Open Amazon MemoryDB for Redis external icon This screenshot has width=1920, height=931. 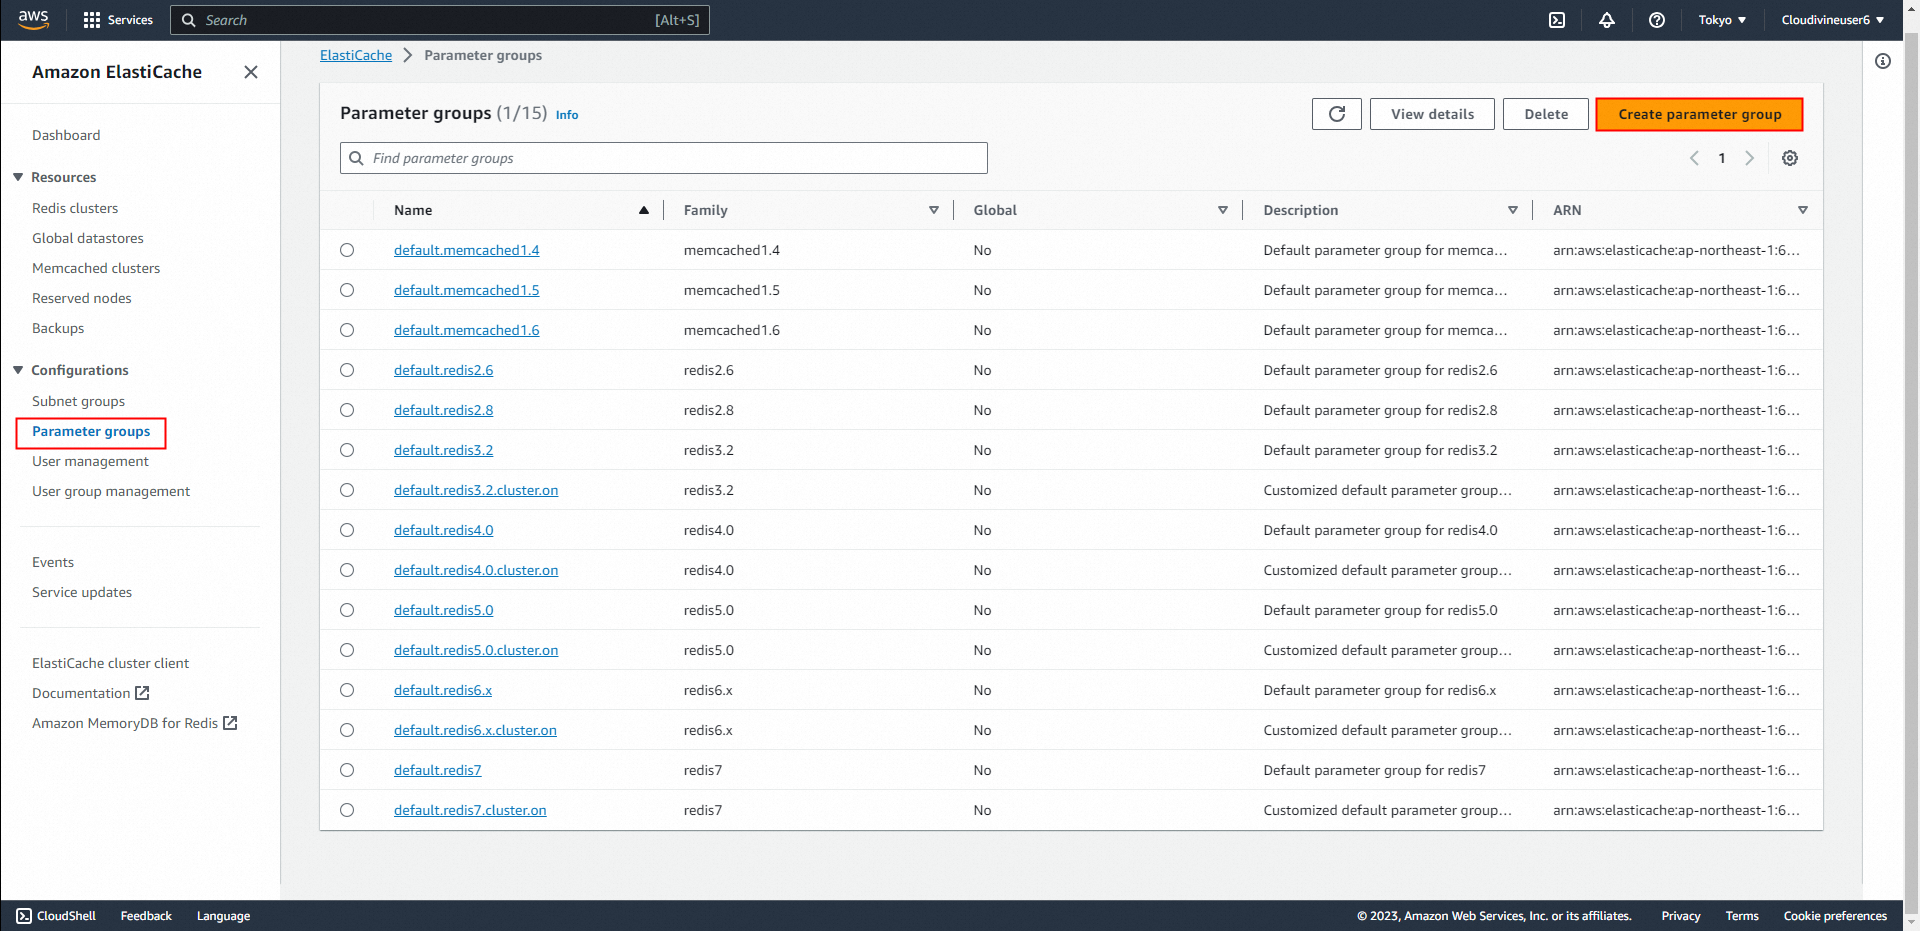point(230,723)
